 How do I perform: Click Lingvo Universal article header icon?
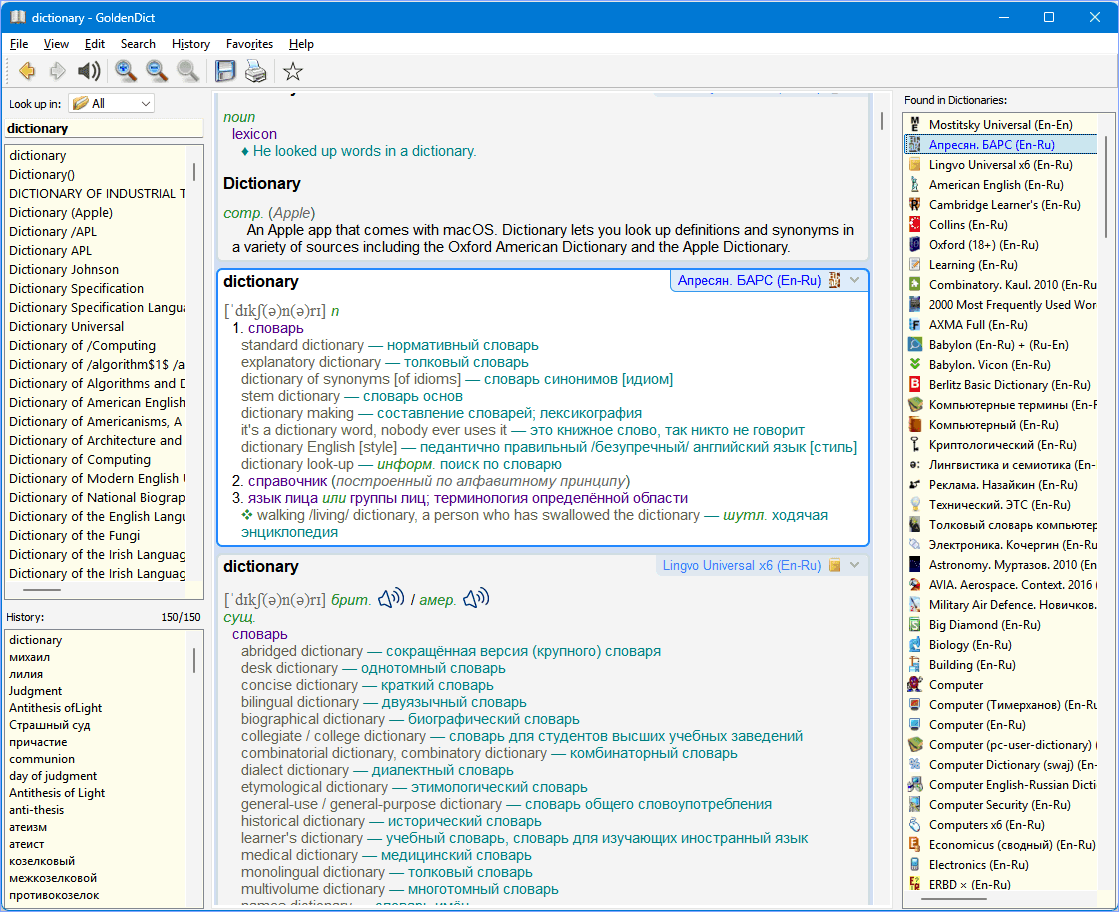pyautogui.click(x=834, y=565)
